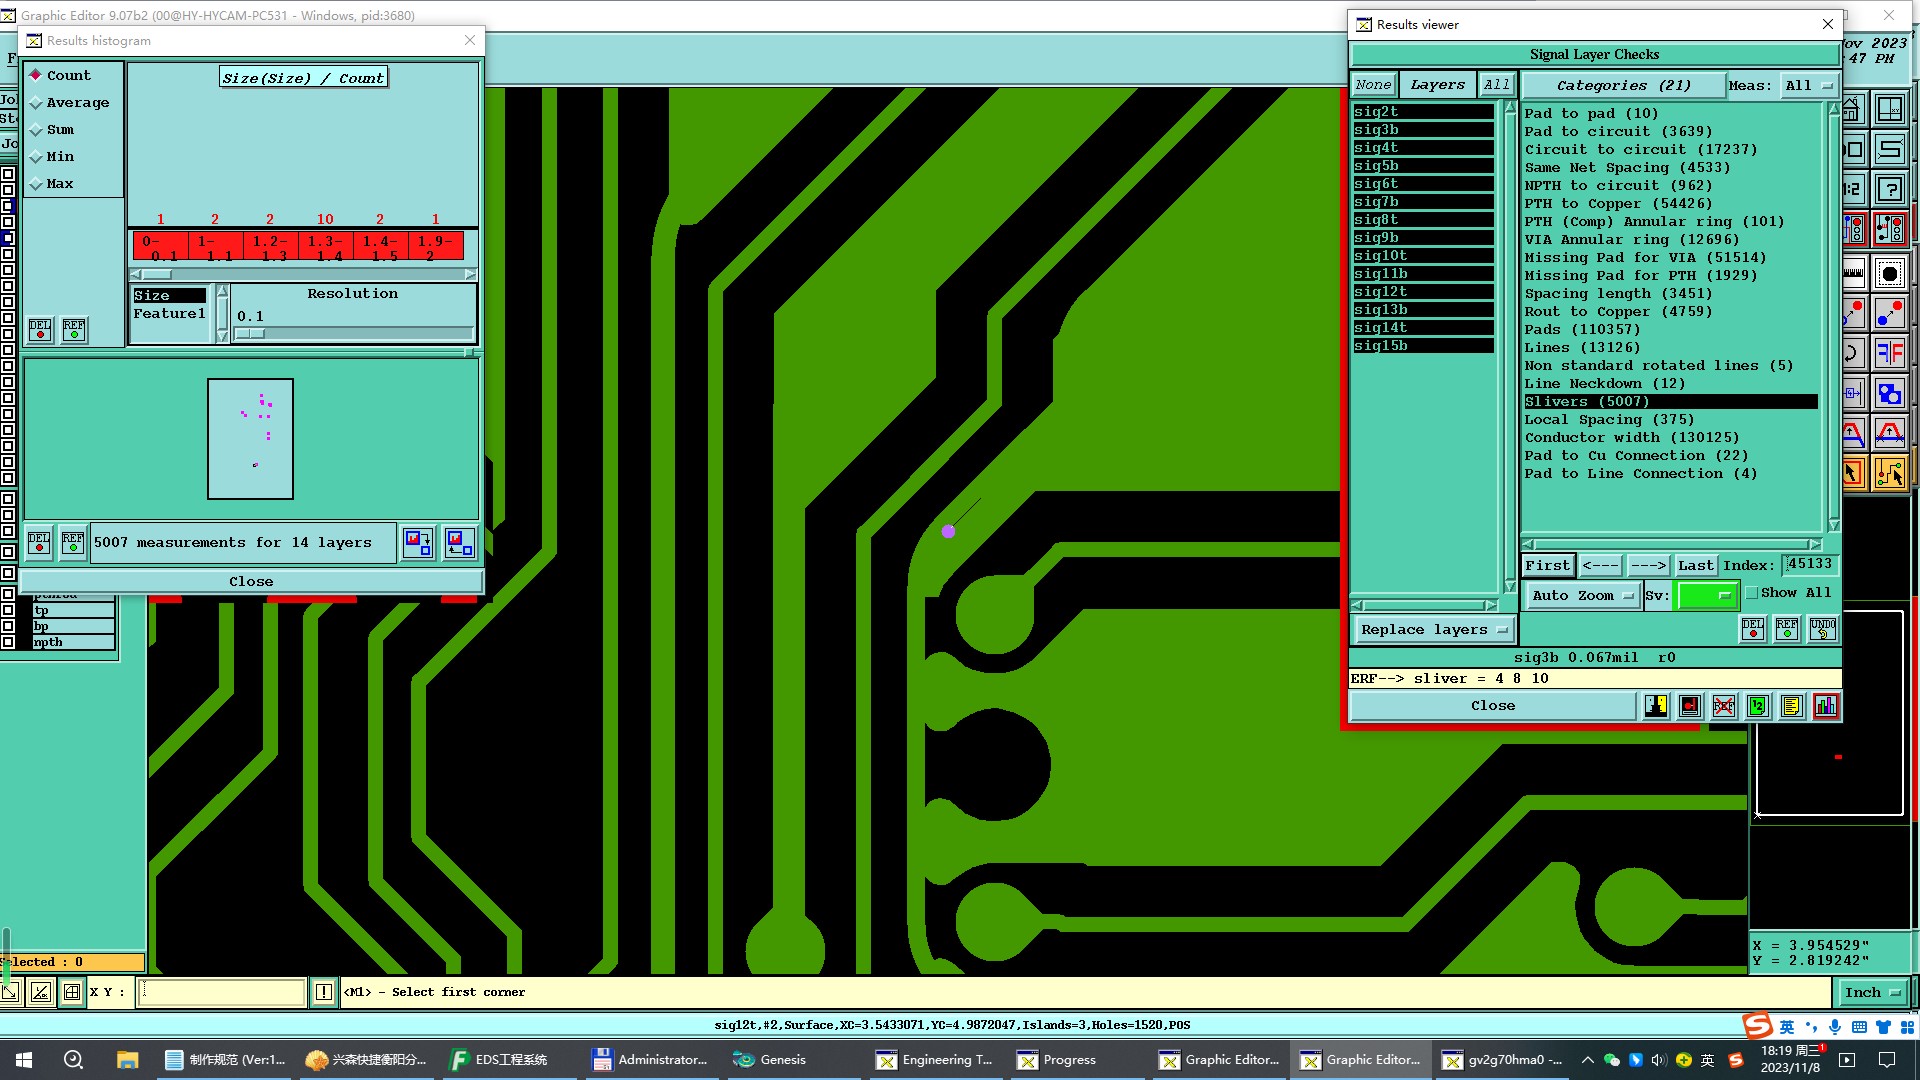Click the question mark help tool icon
This screenshot has height=1080, width=1920.
(x=1889, y=189)
